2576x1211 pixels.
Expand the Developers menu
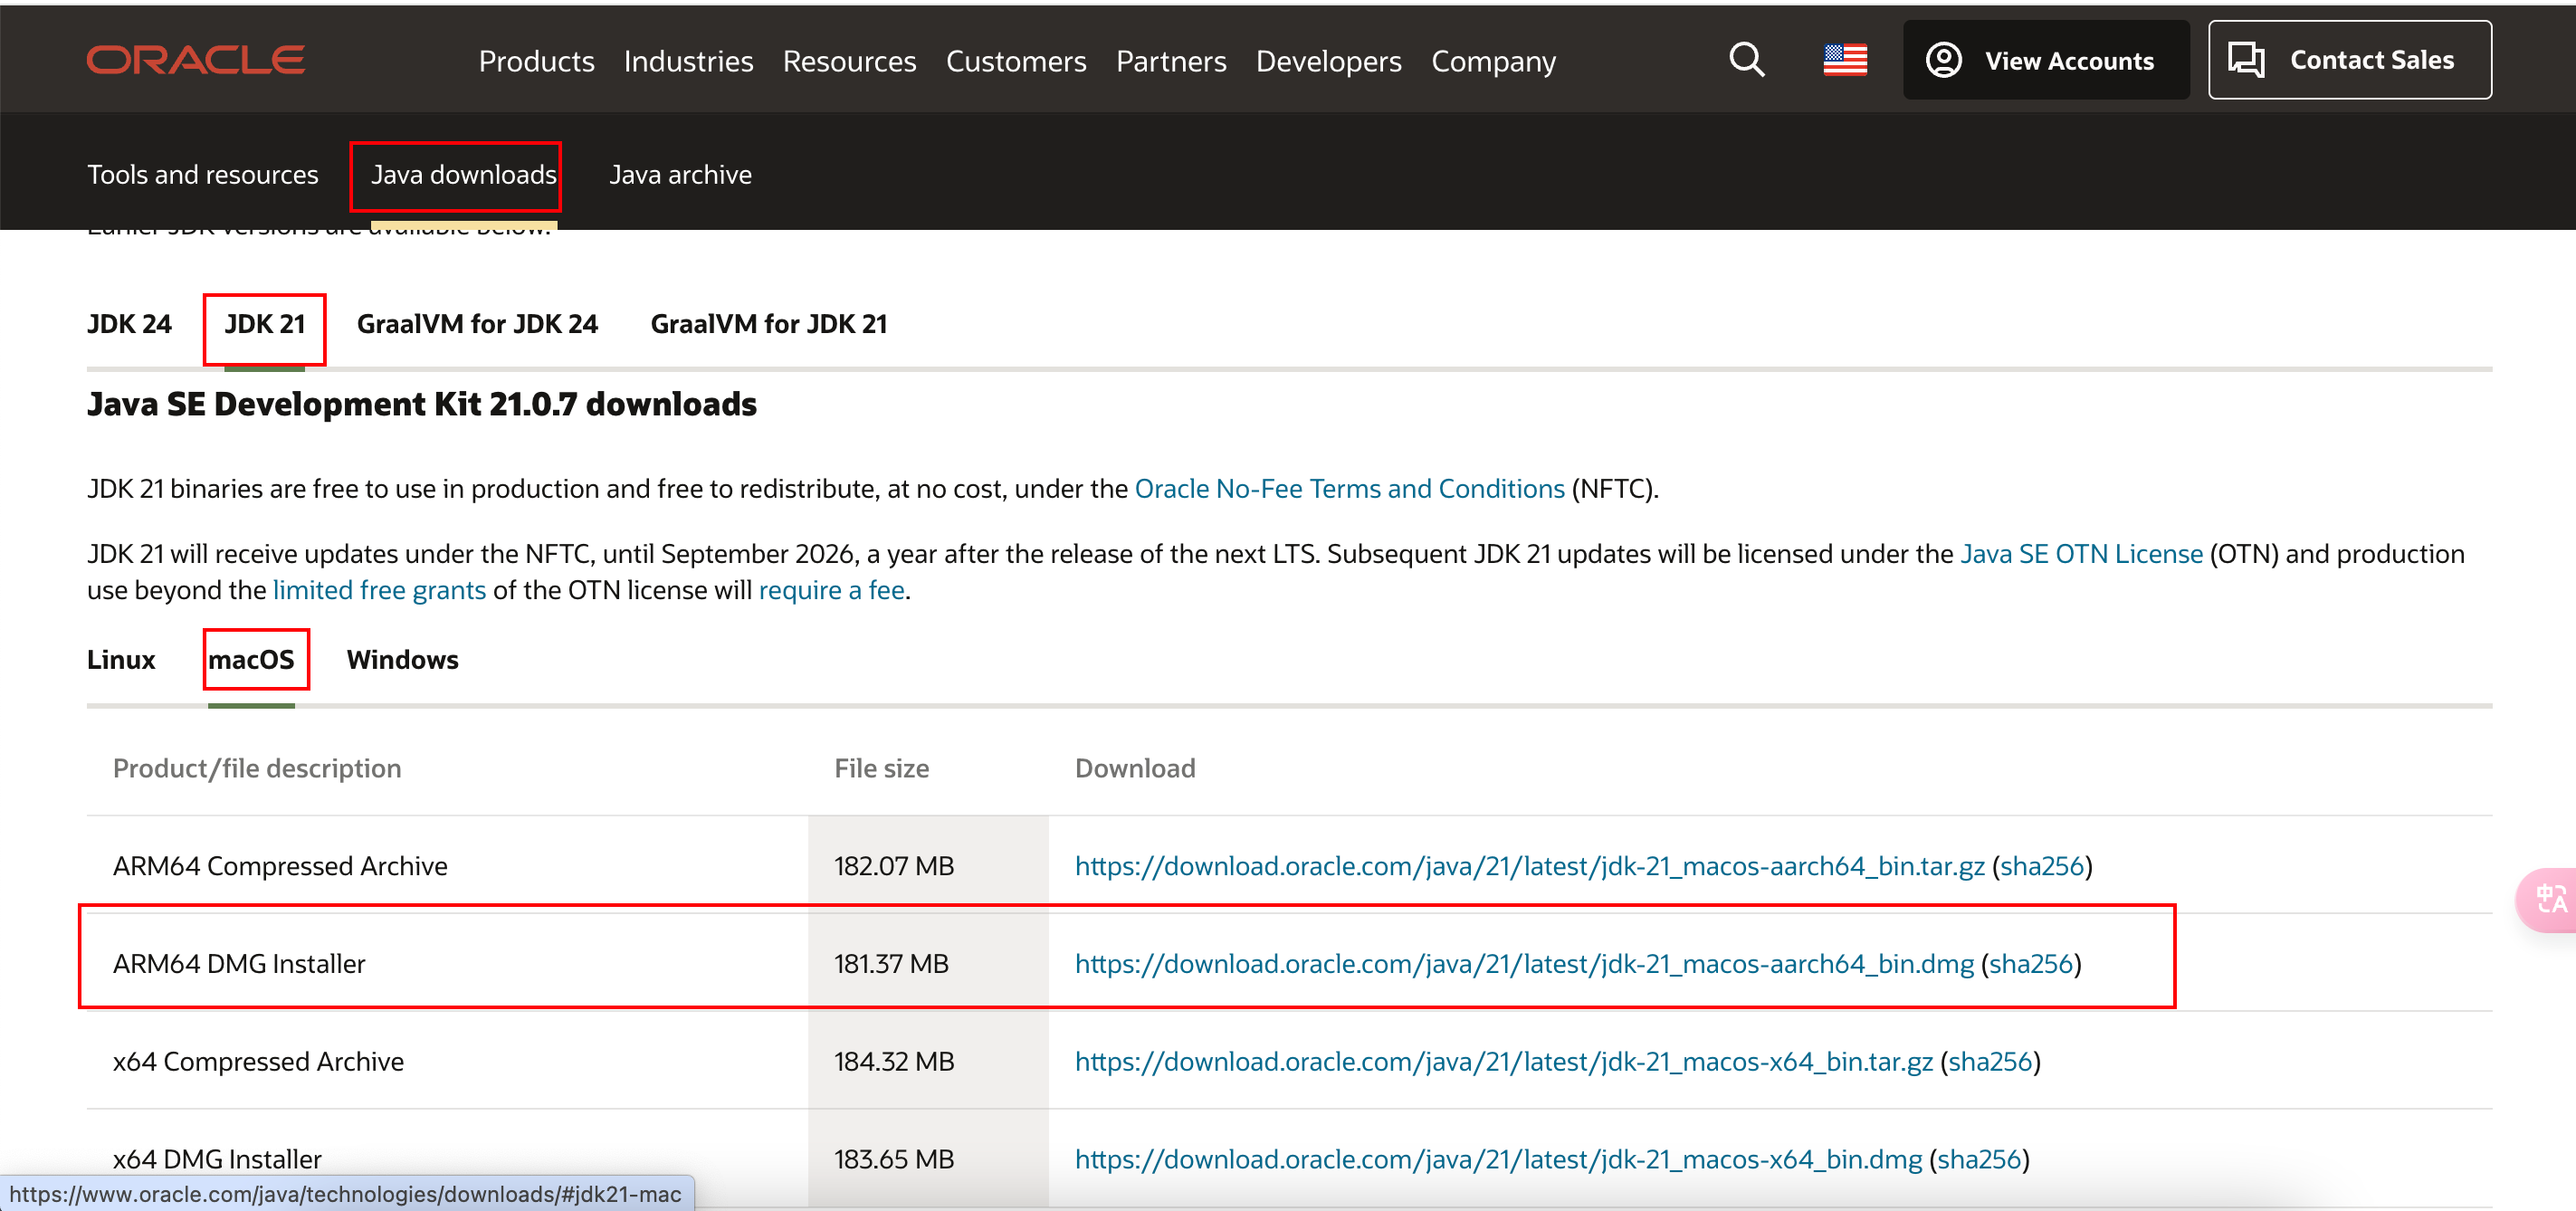click(x=1328, y=62)
